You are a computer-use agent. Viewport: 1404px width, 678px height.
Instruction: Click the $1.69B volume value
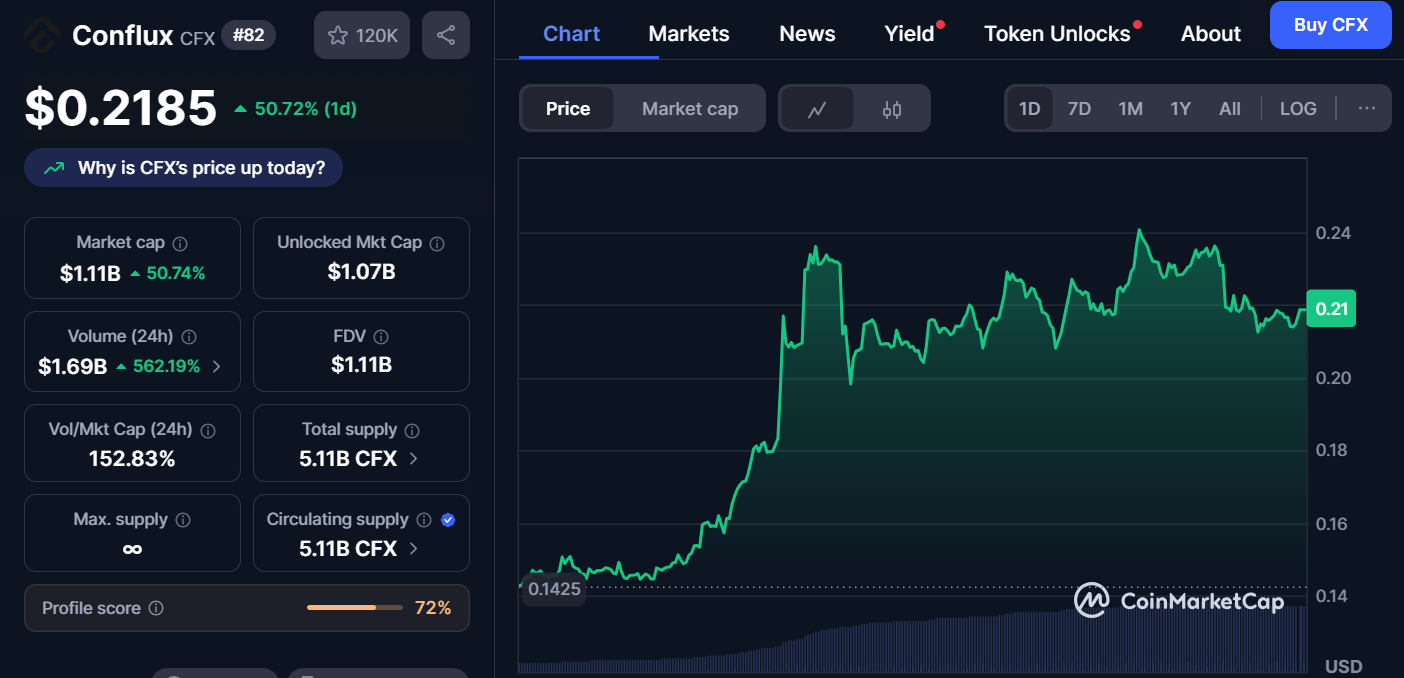pos(72,367)
